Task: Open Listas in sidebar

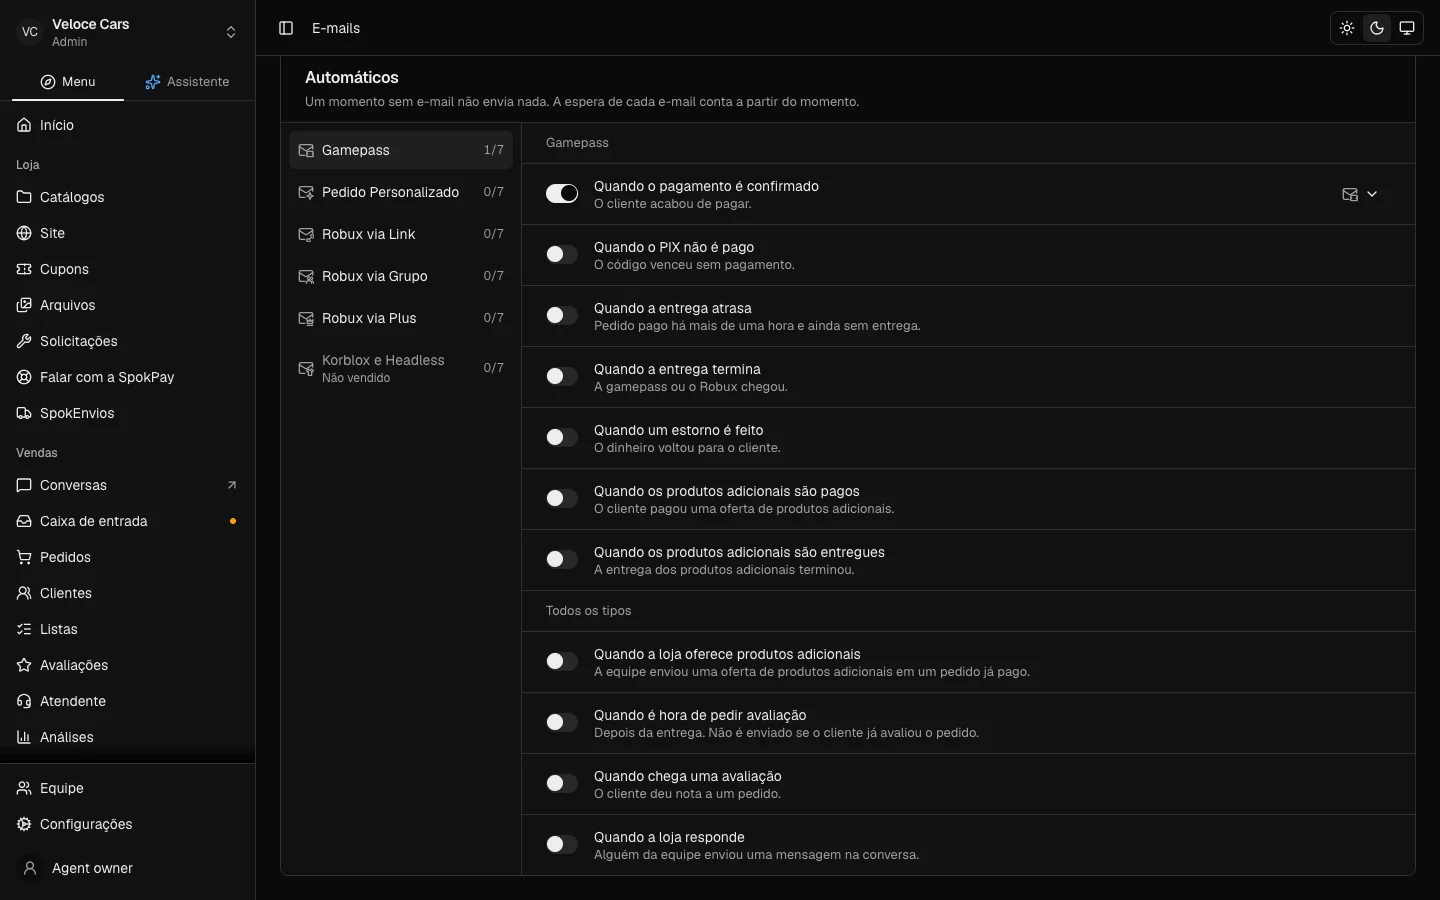Action: coord(127,629)
